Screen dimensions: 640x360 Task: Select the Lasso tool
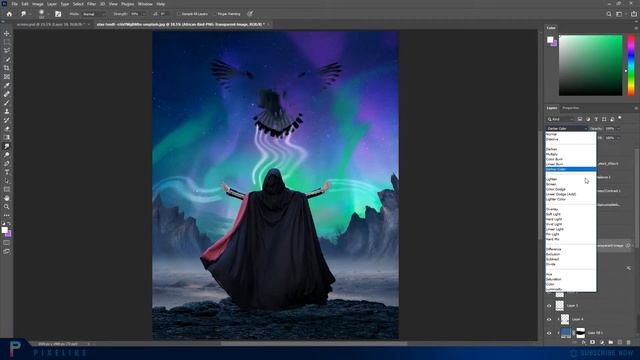7,51
